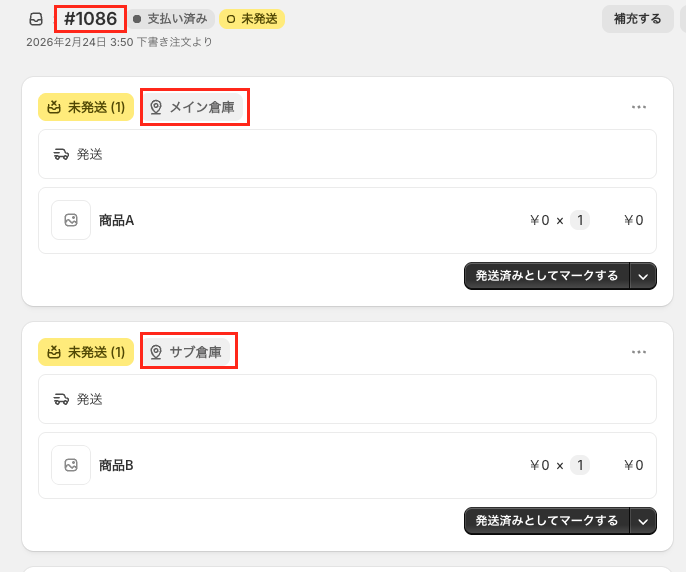
Task: Click the three-dot menu for サブ倉庫 fulfillment
Action: 639,352
